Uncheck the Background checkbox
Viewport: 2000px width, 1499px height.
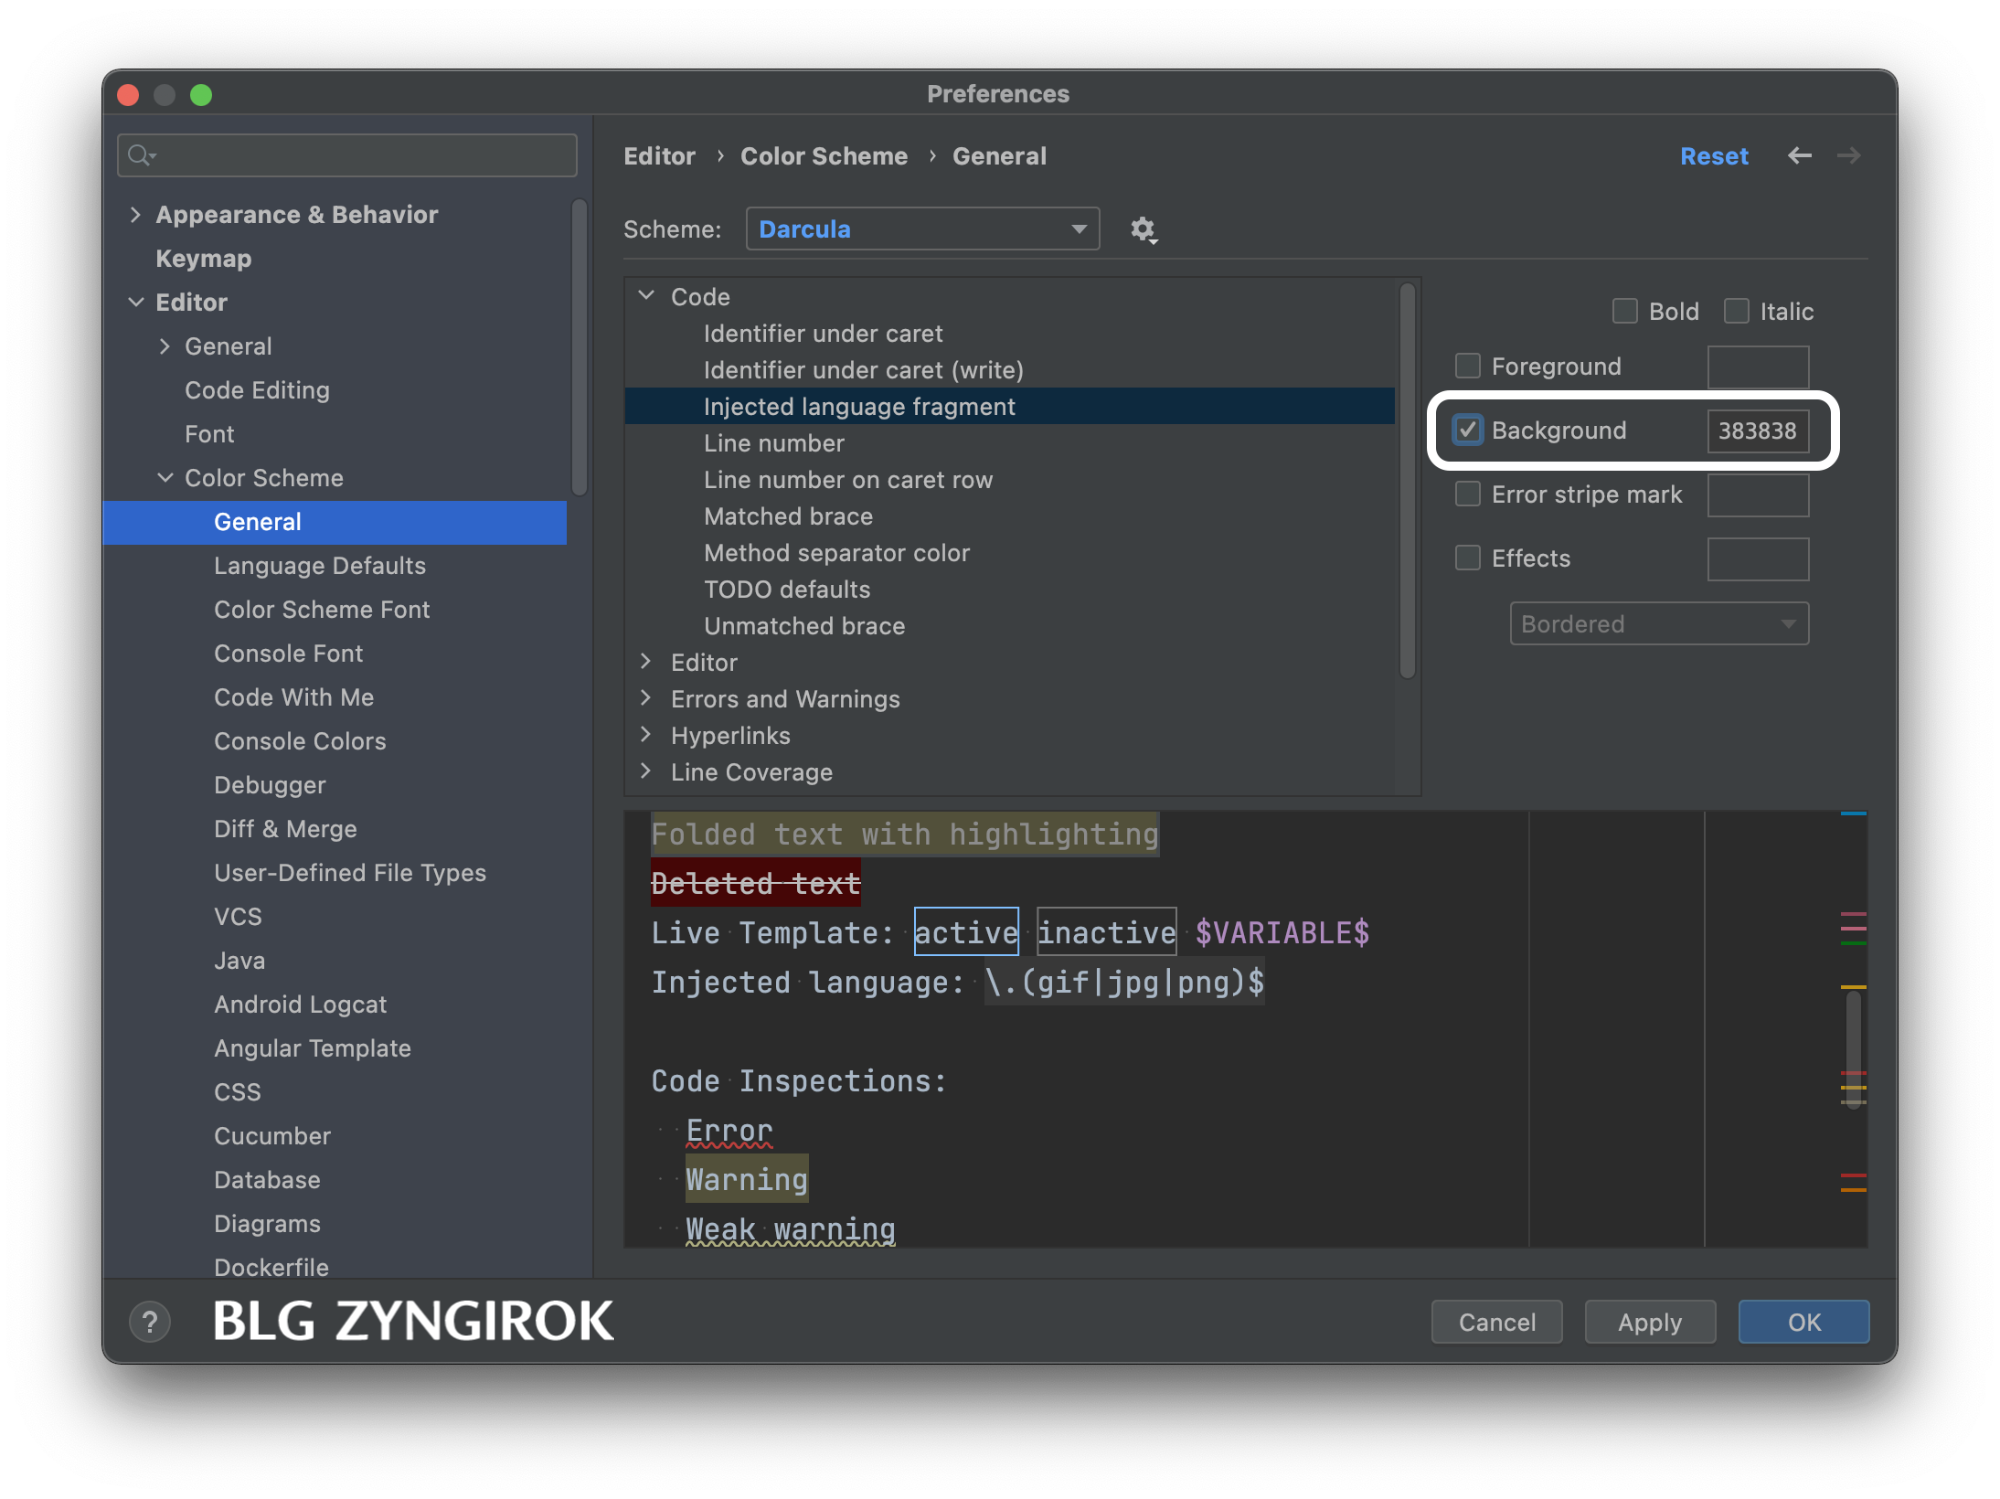(x=1467, y=430)
